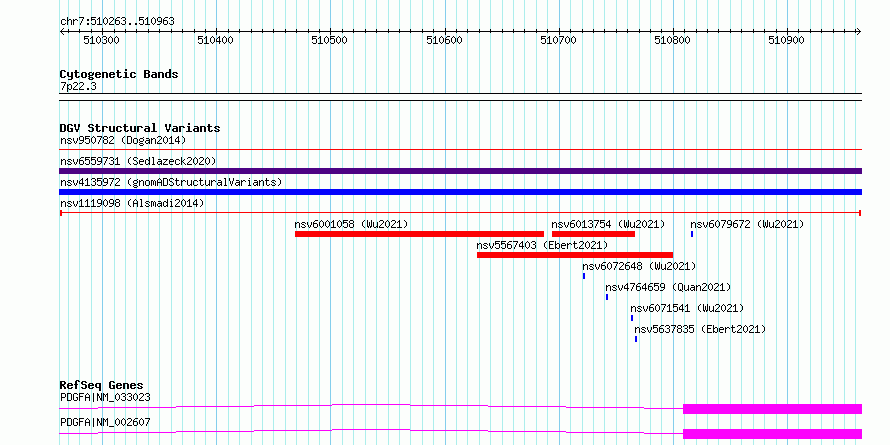Select gene label PDGFA|NM_002607

tap(105, 422)
